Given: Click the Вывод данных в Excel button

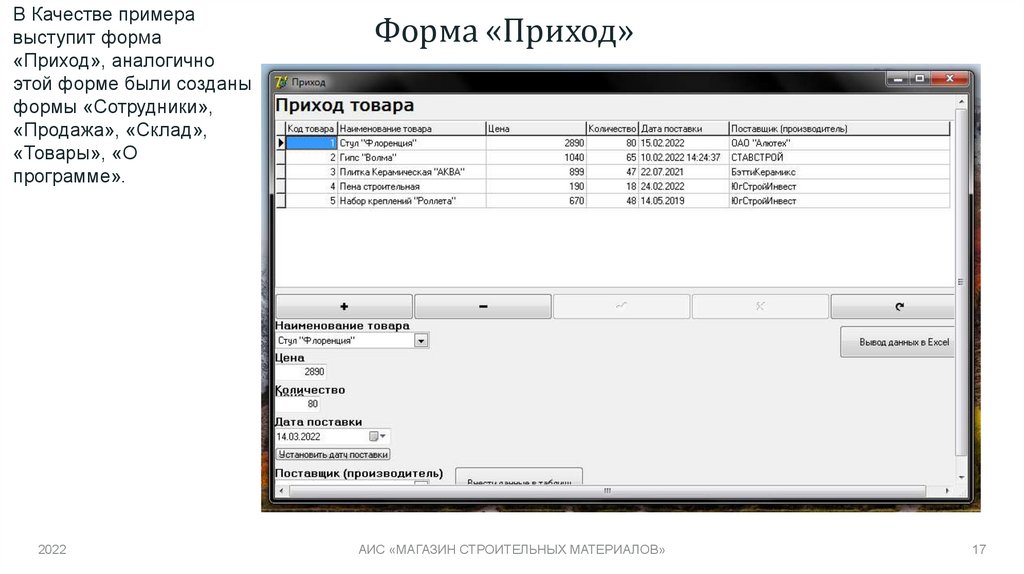Looking at the screenshot, I should 897,342.
